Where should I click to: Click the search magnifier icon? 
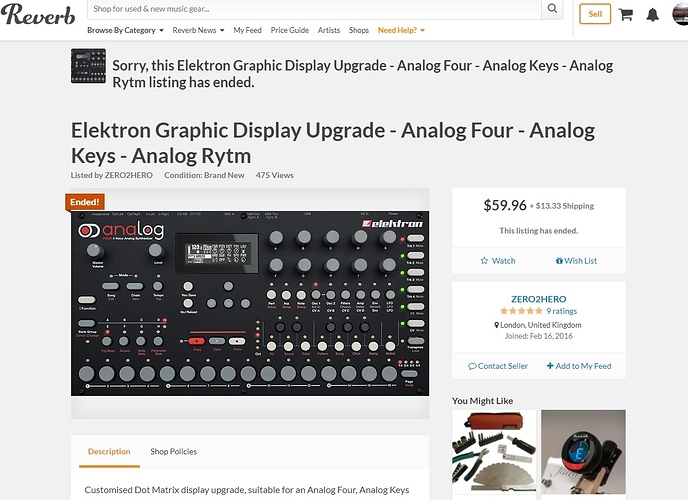click(553, 10)
